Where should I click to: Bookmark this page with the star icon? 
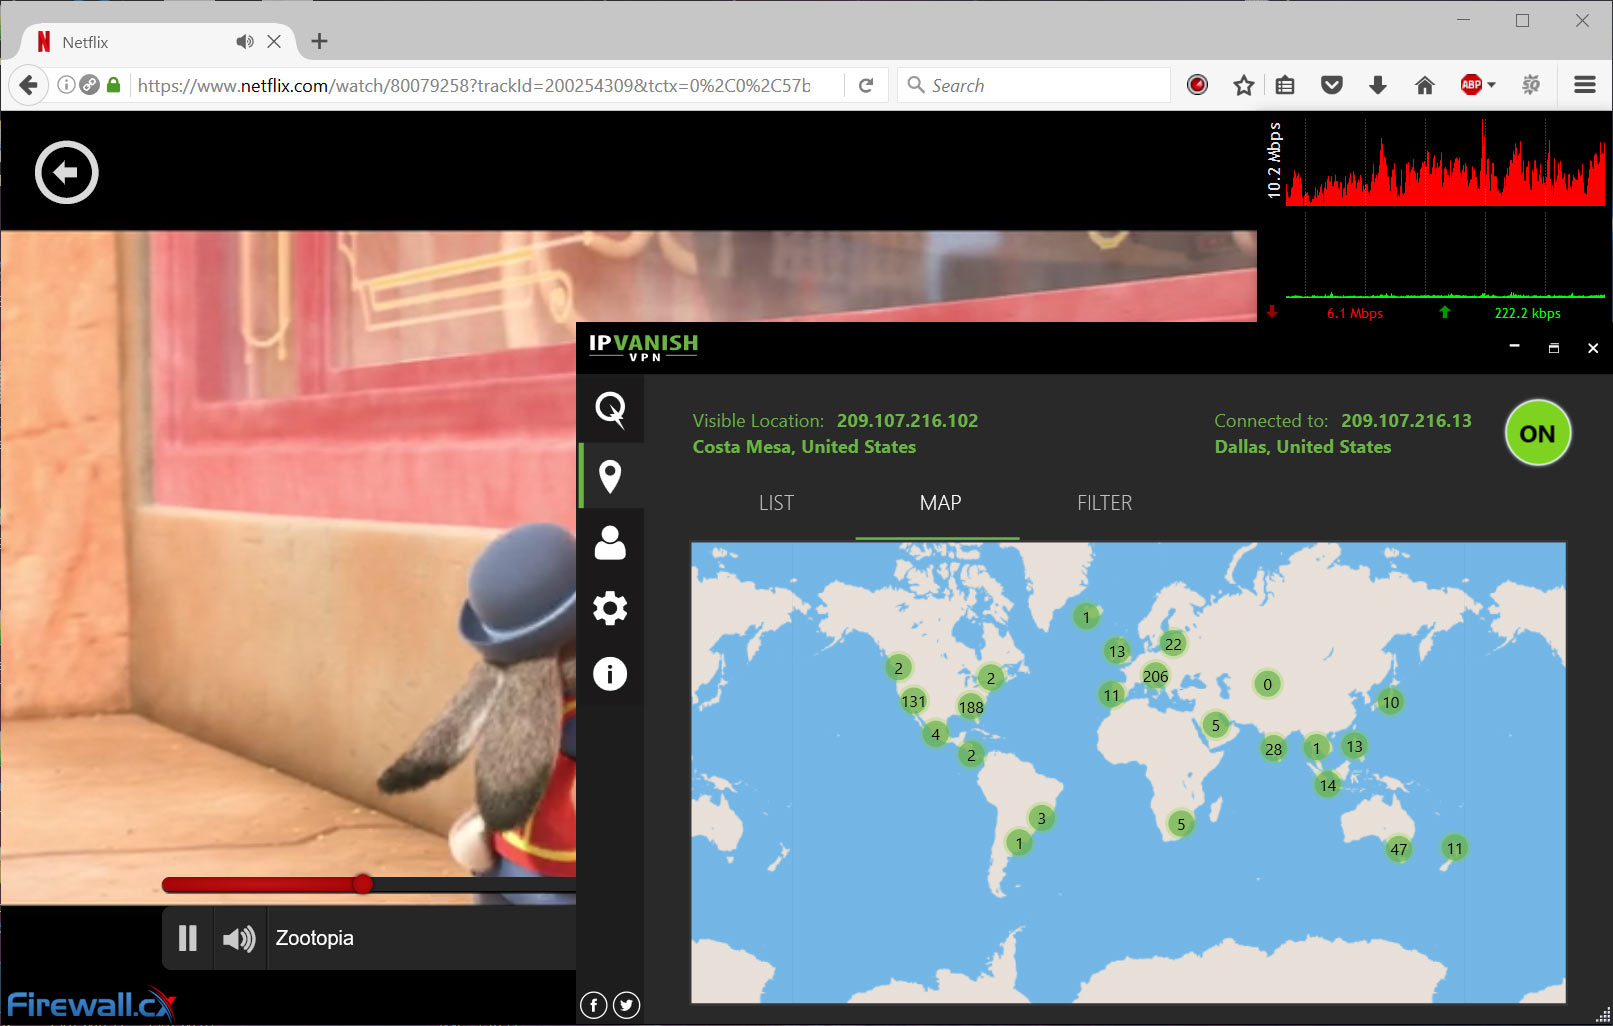1243,85
